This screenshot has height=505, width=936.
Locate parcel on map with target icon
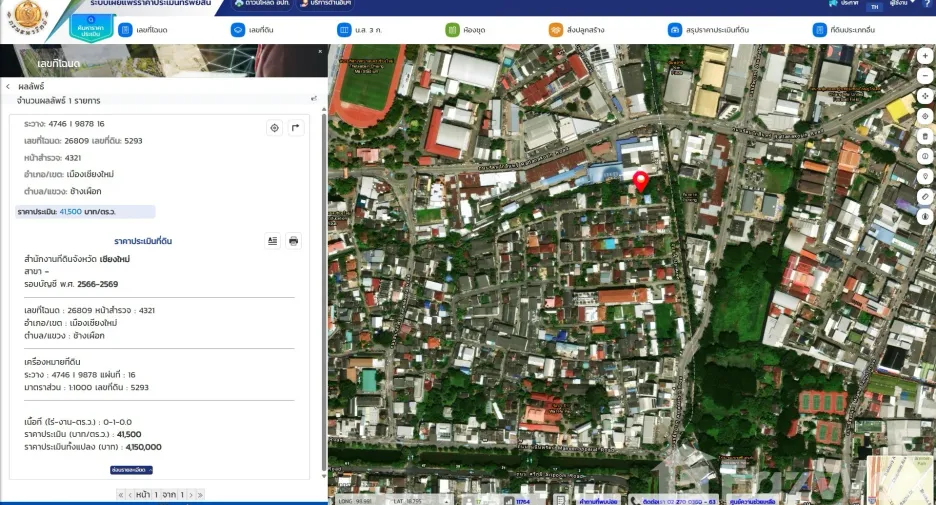[x=274, y=128]
